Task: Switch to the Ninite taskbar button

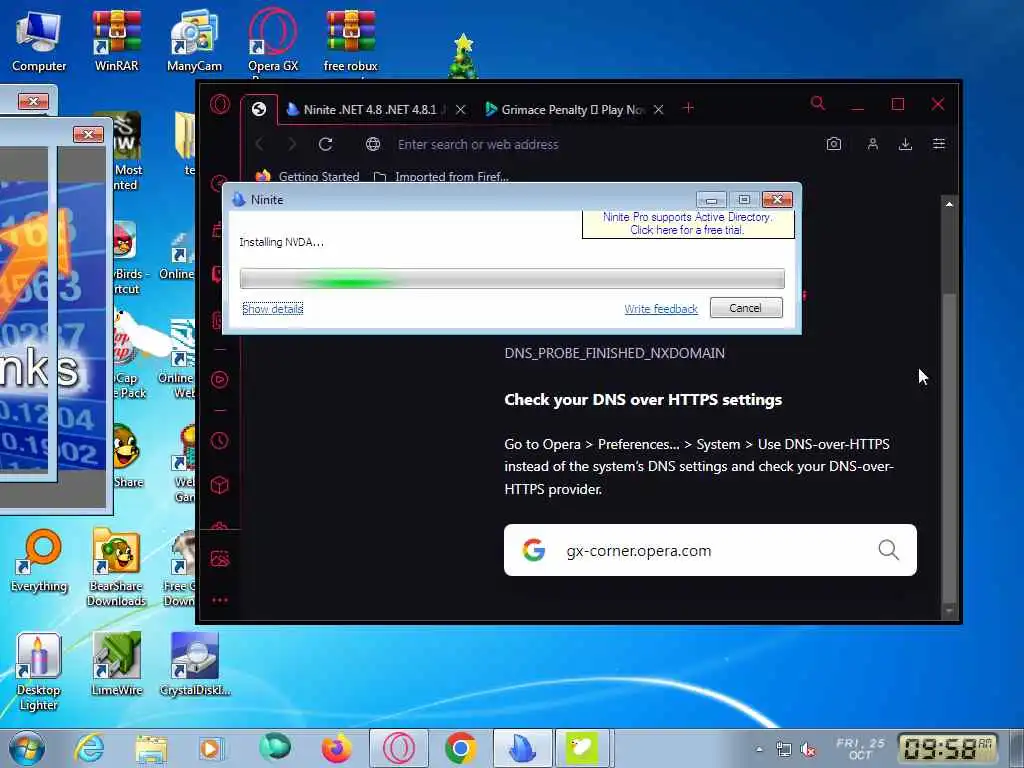Action: 522,748
